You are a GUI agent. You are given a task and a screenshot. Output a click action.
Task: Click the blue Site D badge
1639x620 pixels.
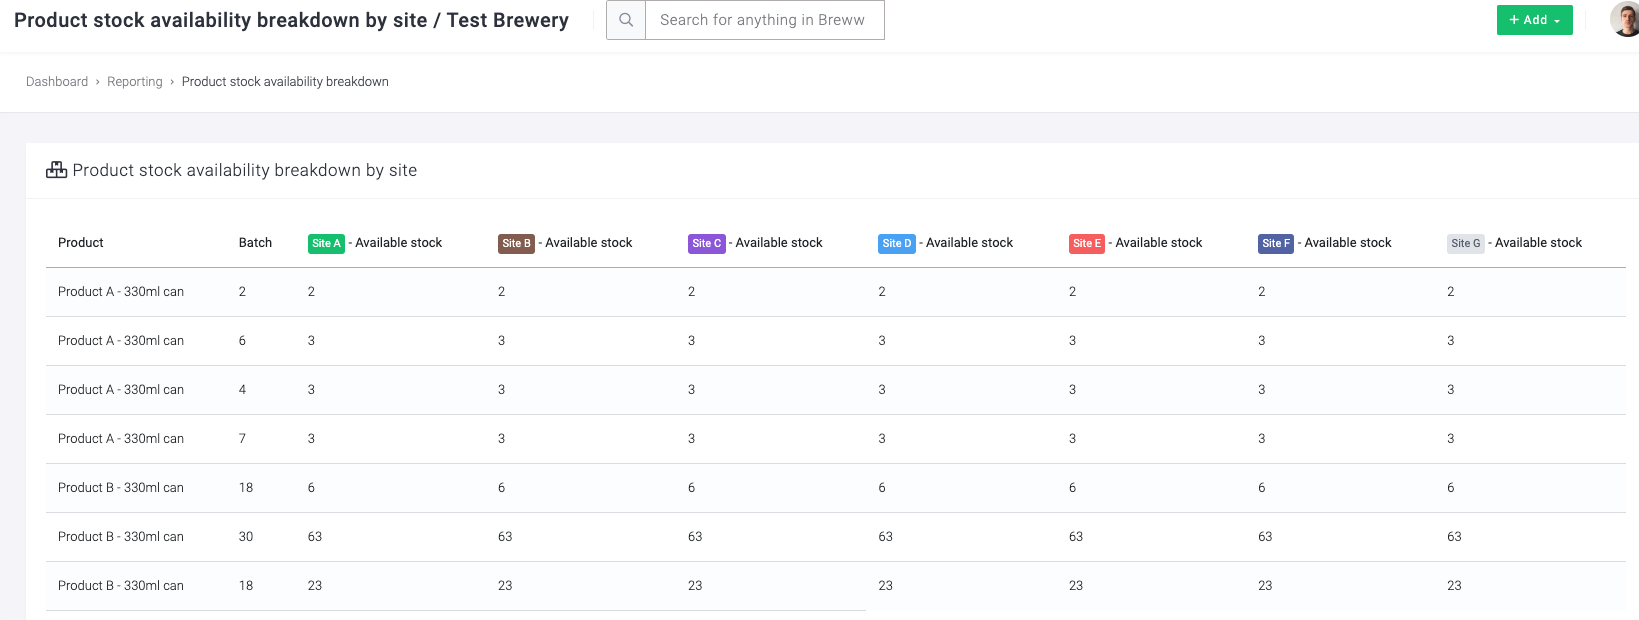tap(897, 243)
